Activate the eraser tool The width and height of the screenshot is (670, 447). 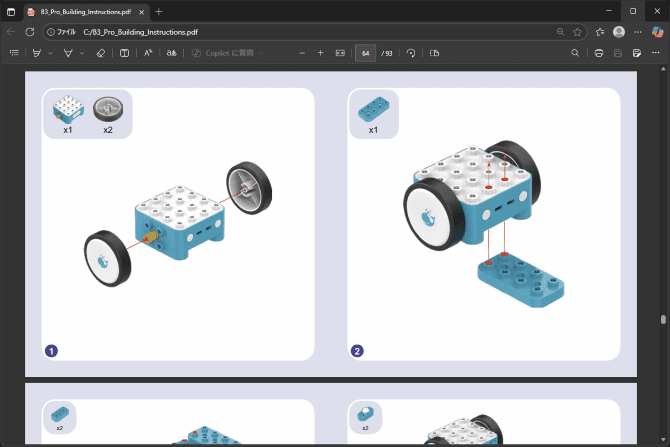pyautogui.click(x=100, y=52)
